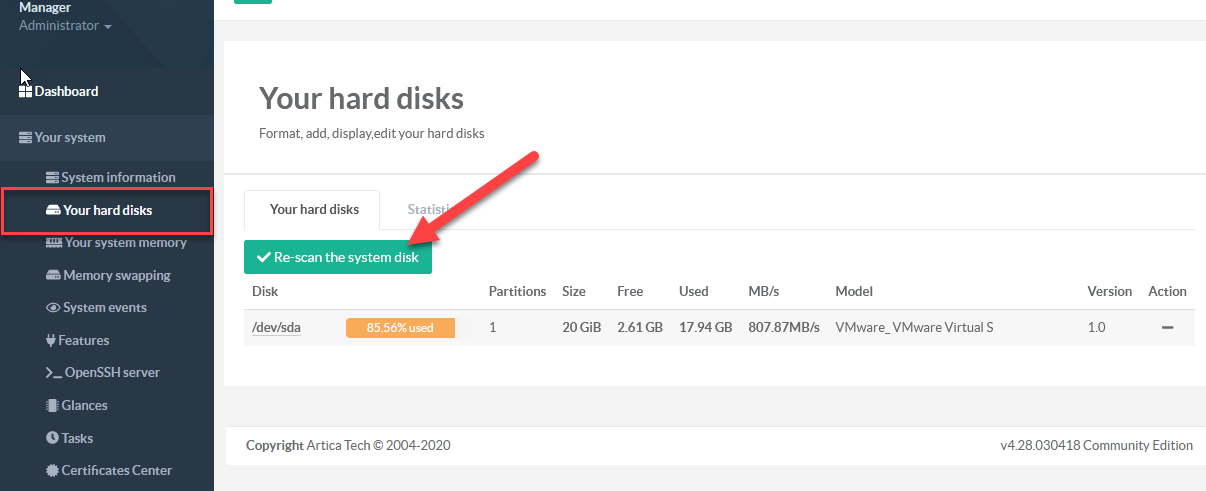Click the OpenSSH terminal prompt icon

(54, 372)
